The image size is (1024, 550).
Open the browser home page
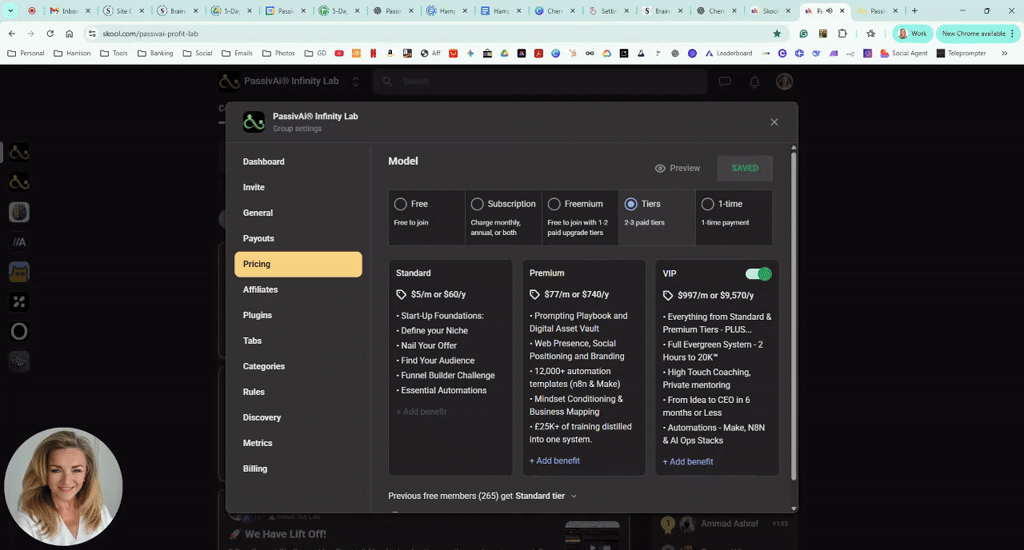(69, 33)
